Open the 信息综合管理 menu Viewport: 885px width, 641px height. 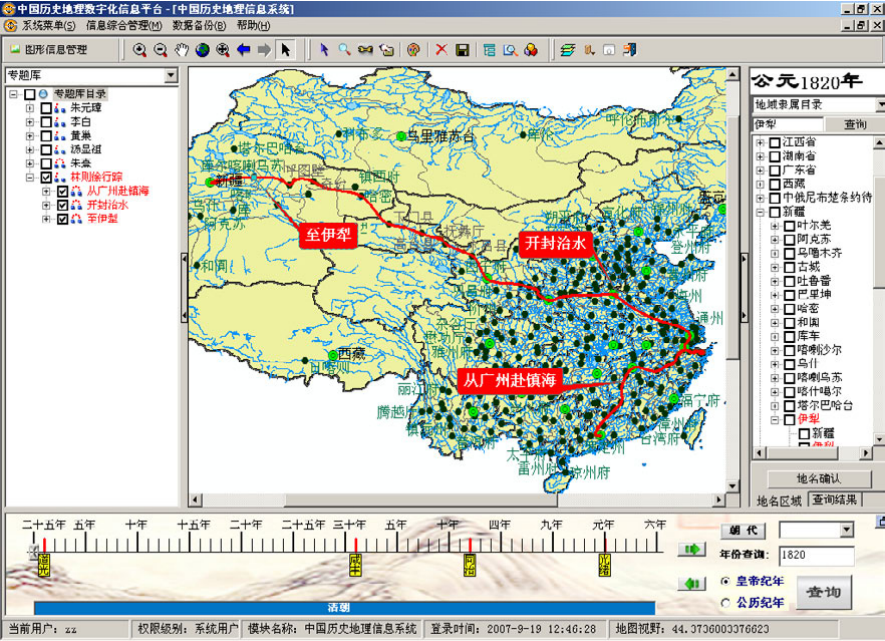(x=124, y=25)
